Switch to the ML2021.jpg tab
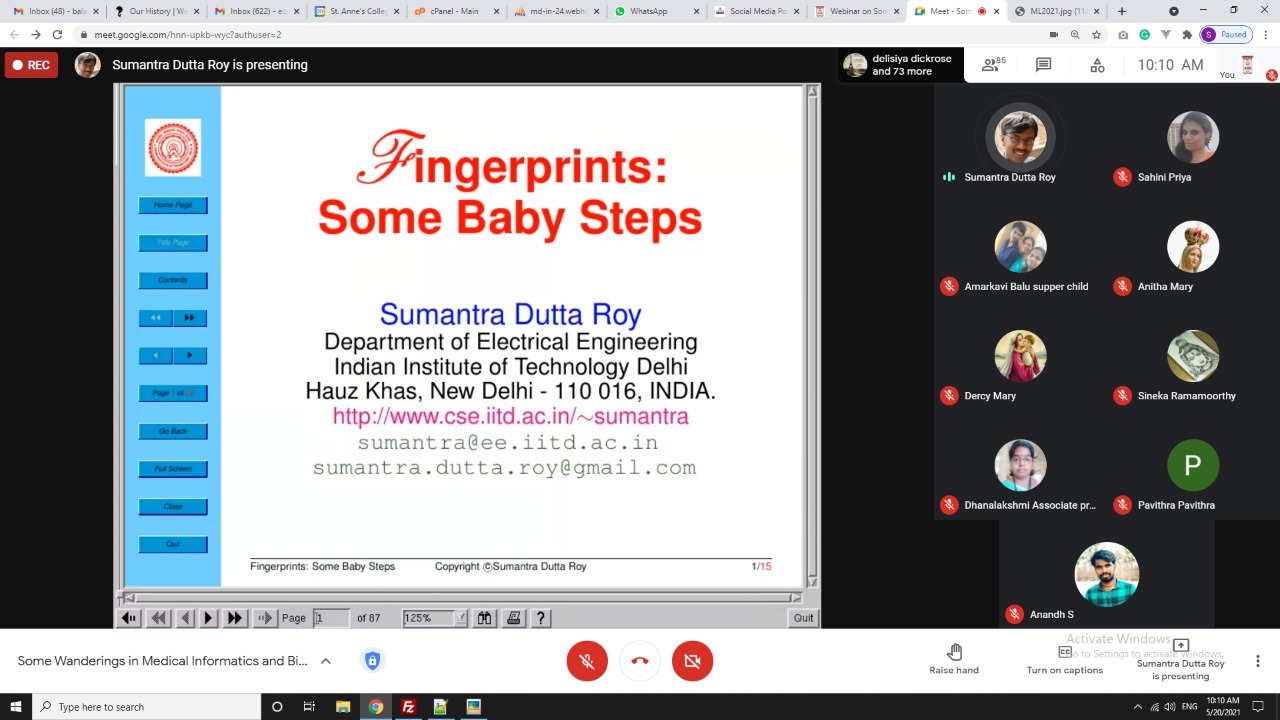 1056,11
